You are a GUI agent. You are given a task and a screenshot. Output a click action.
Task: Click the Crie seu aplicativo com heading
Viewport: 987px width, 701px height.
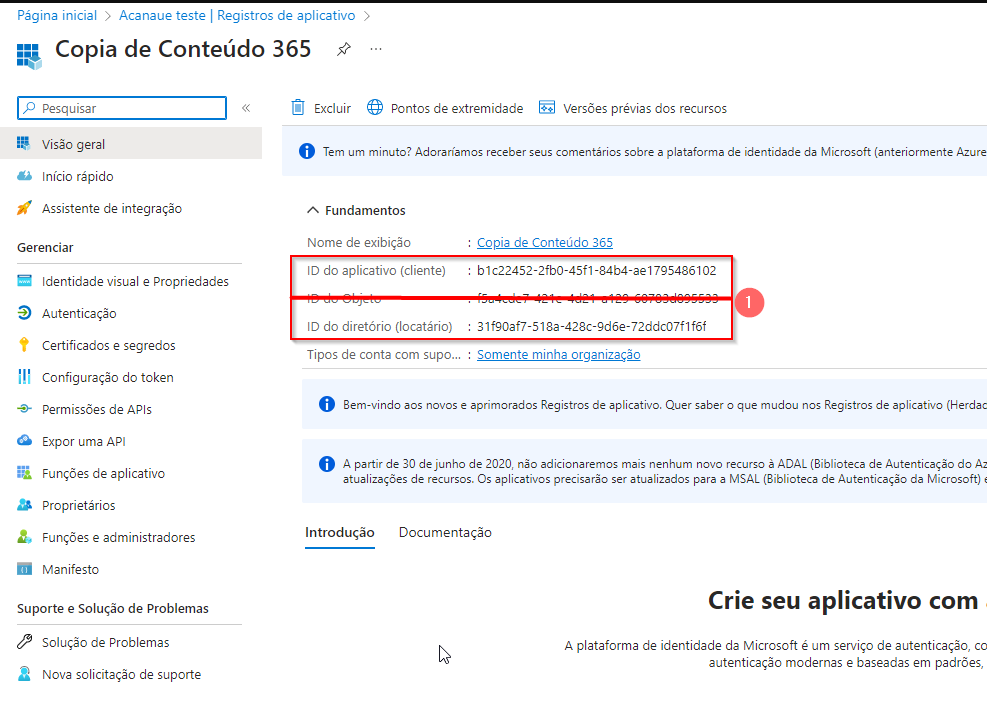[x=843, y=600]
